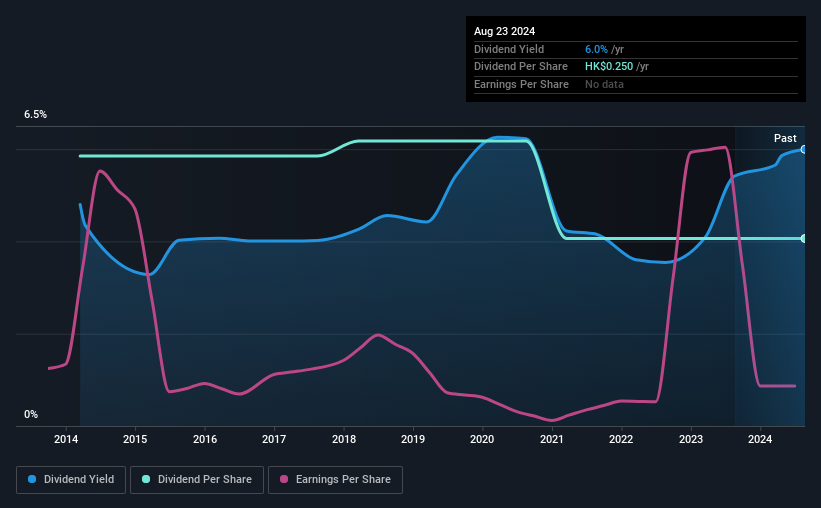Viewport: 821px width, 508px height.
Task: Click the Aug 23 2024 tooltip date header
Action: (x=504, y=31)
